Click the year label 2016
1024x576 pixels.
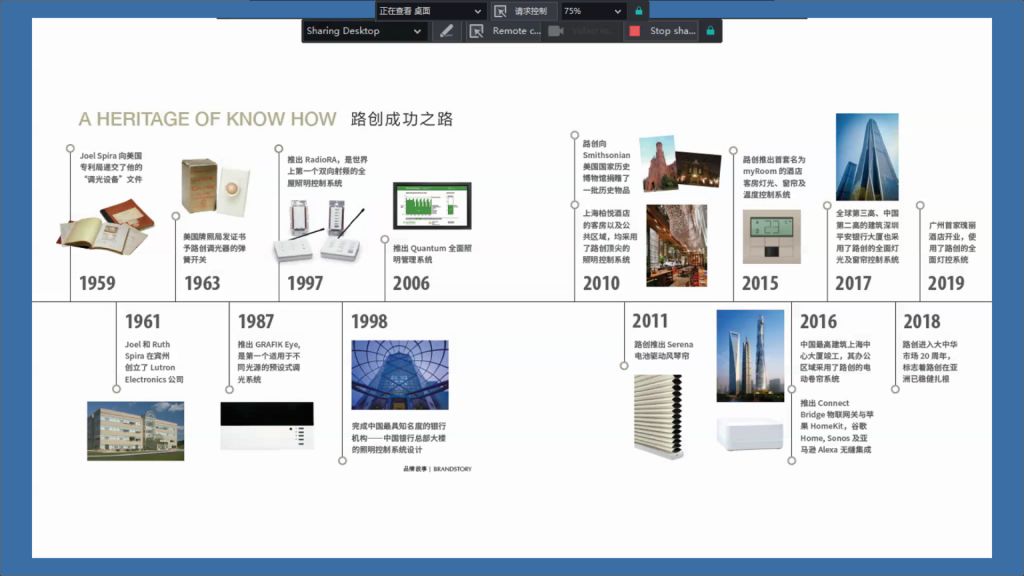818,321
